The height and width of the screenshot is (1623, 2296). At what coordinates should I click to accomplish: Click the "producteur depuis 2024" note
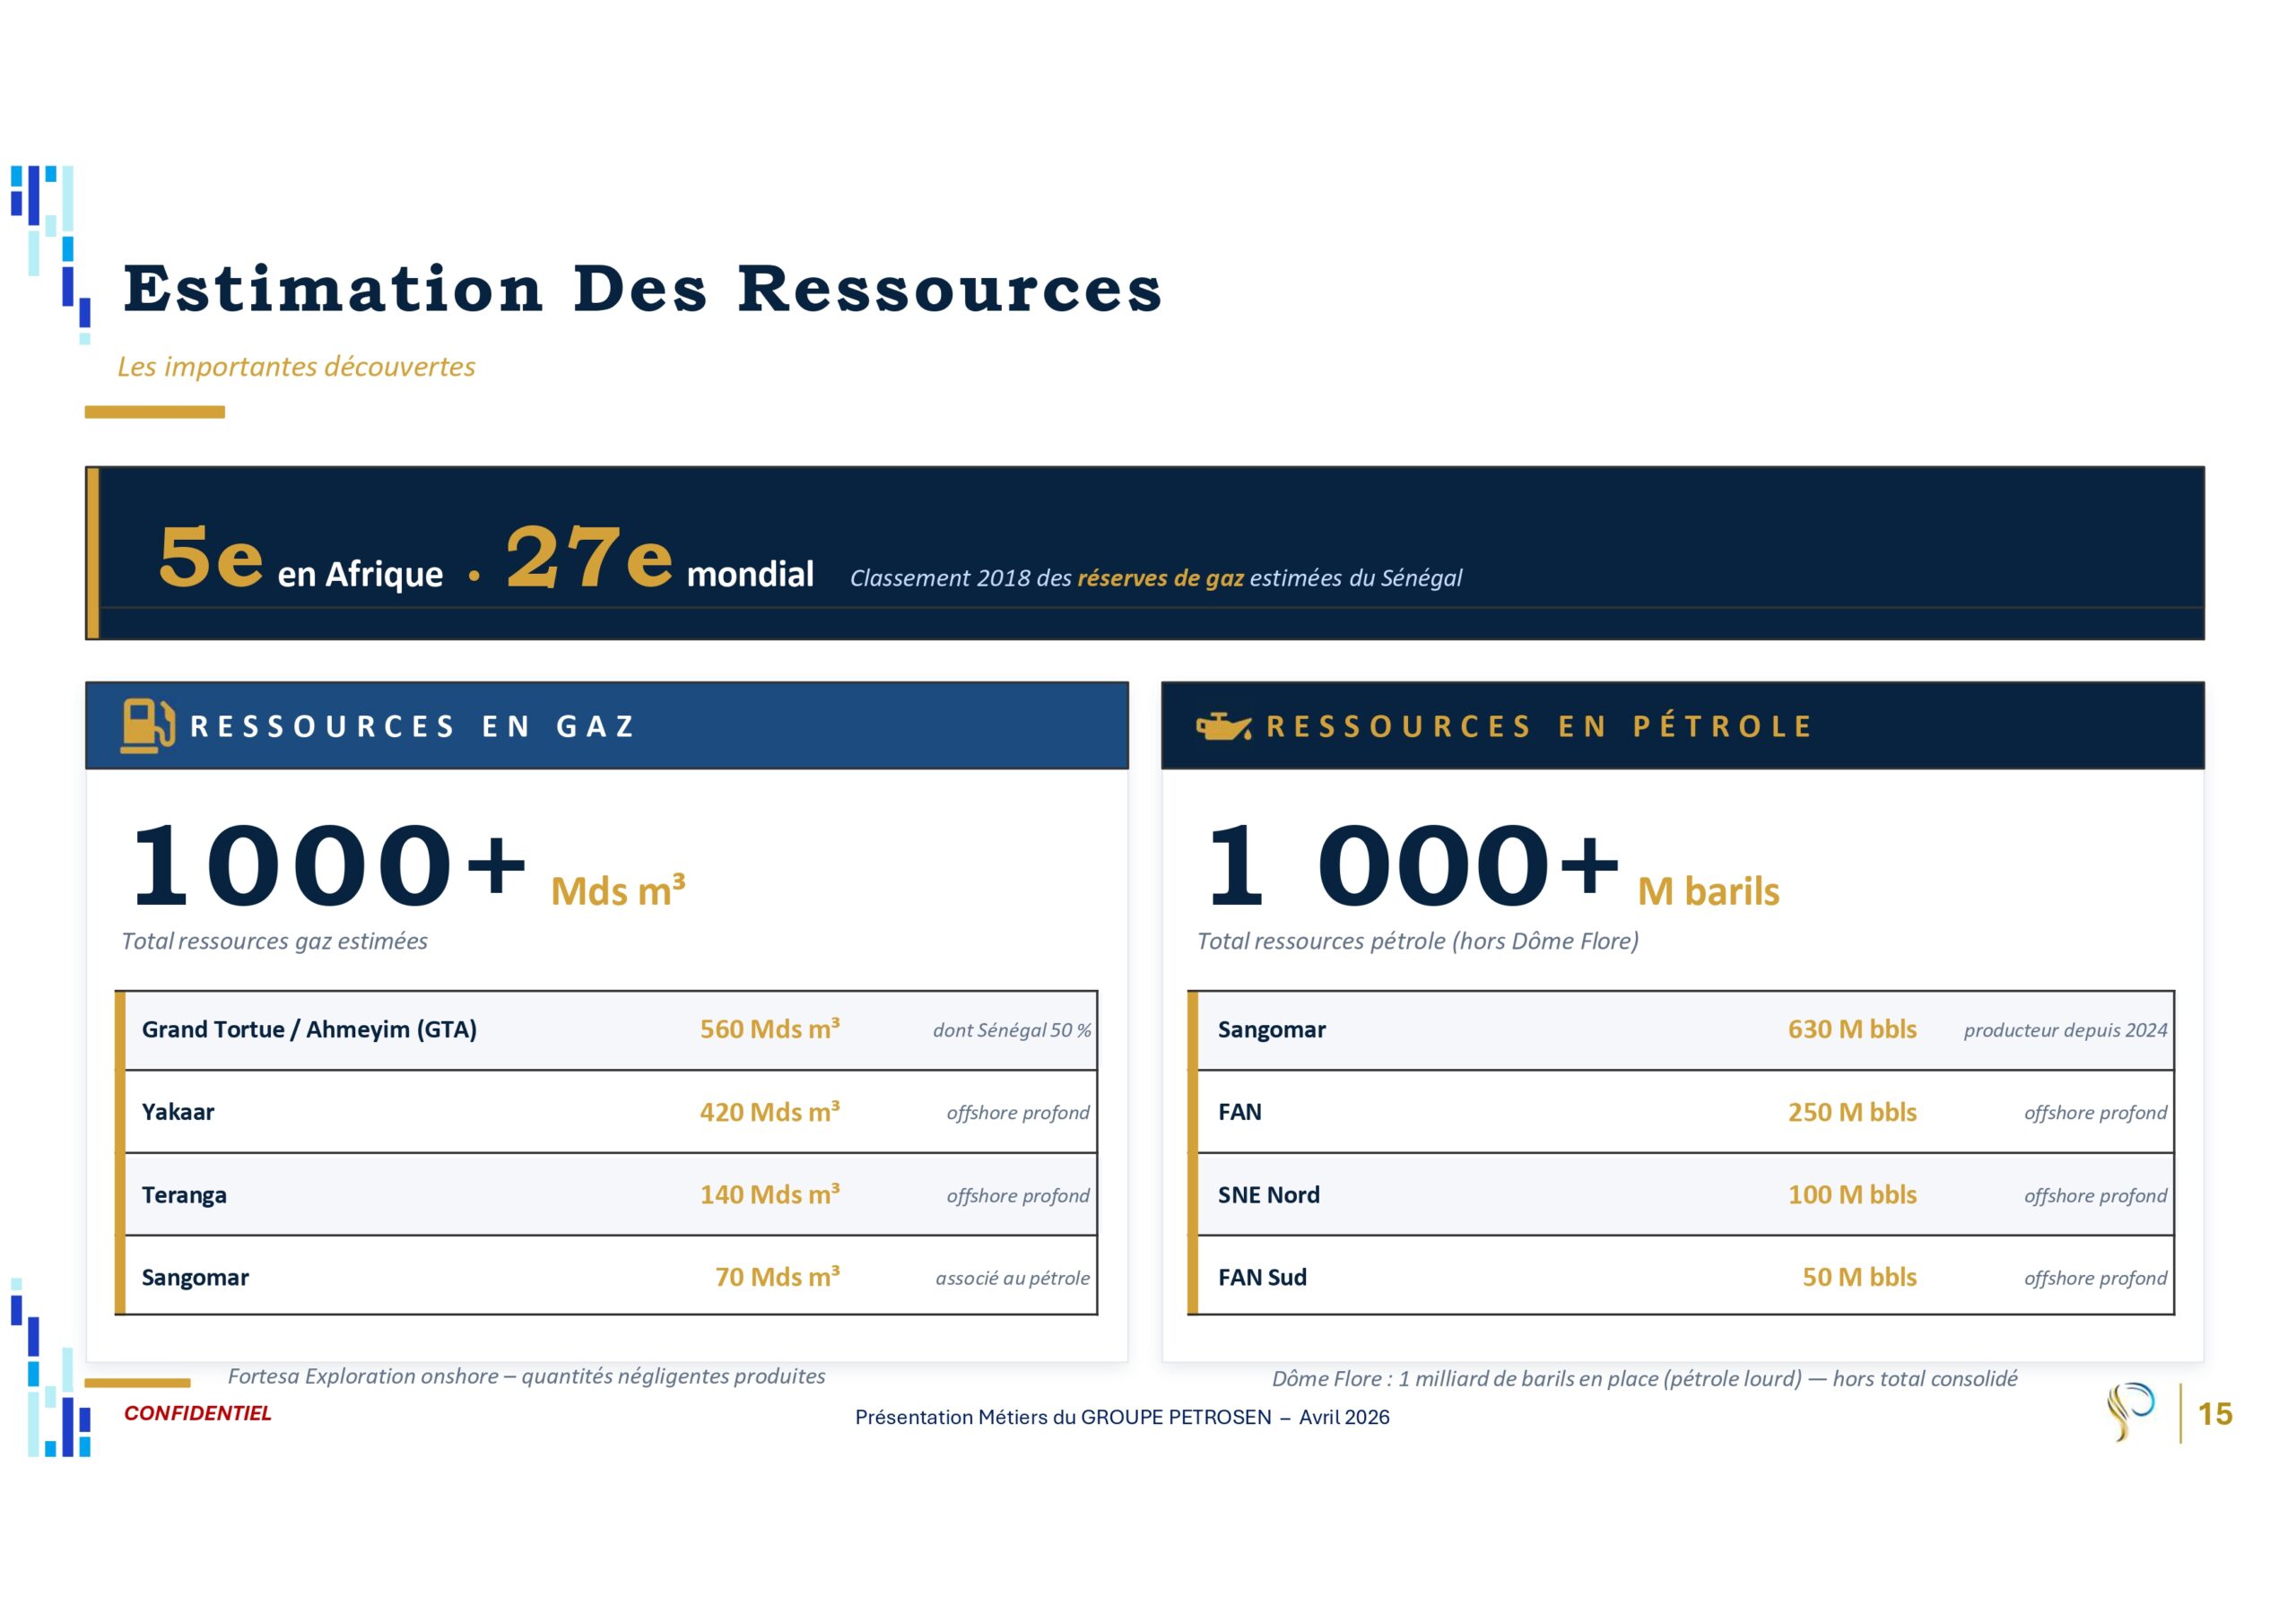tap(2065, 1030)
